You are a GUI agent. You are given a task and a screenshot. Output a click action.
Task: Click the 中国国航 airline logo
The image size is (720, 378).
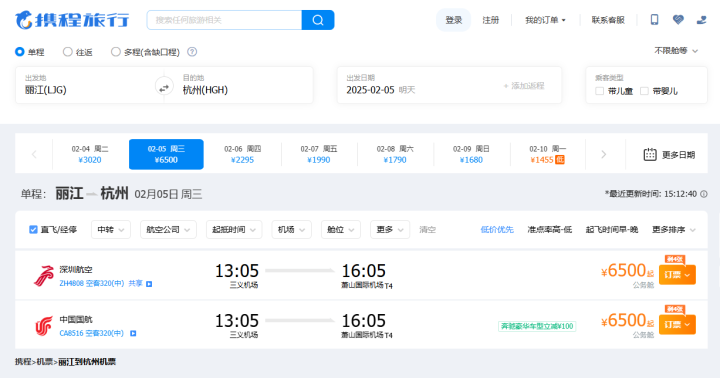coord(44,326)
